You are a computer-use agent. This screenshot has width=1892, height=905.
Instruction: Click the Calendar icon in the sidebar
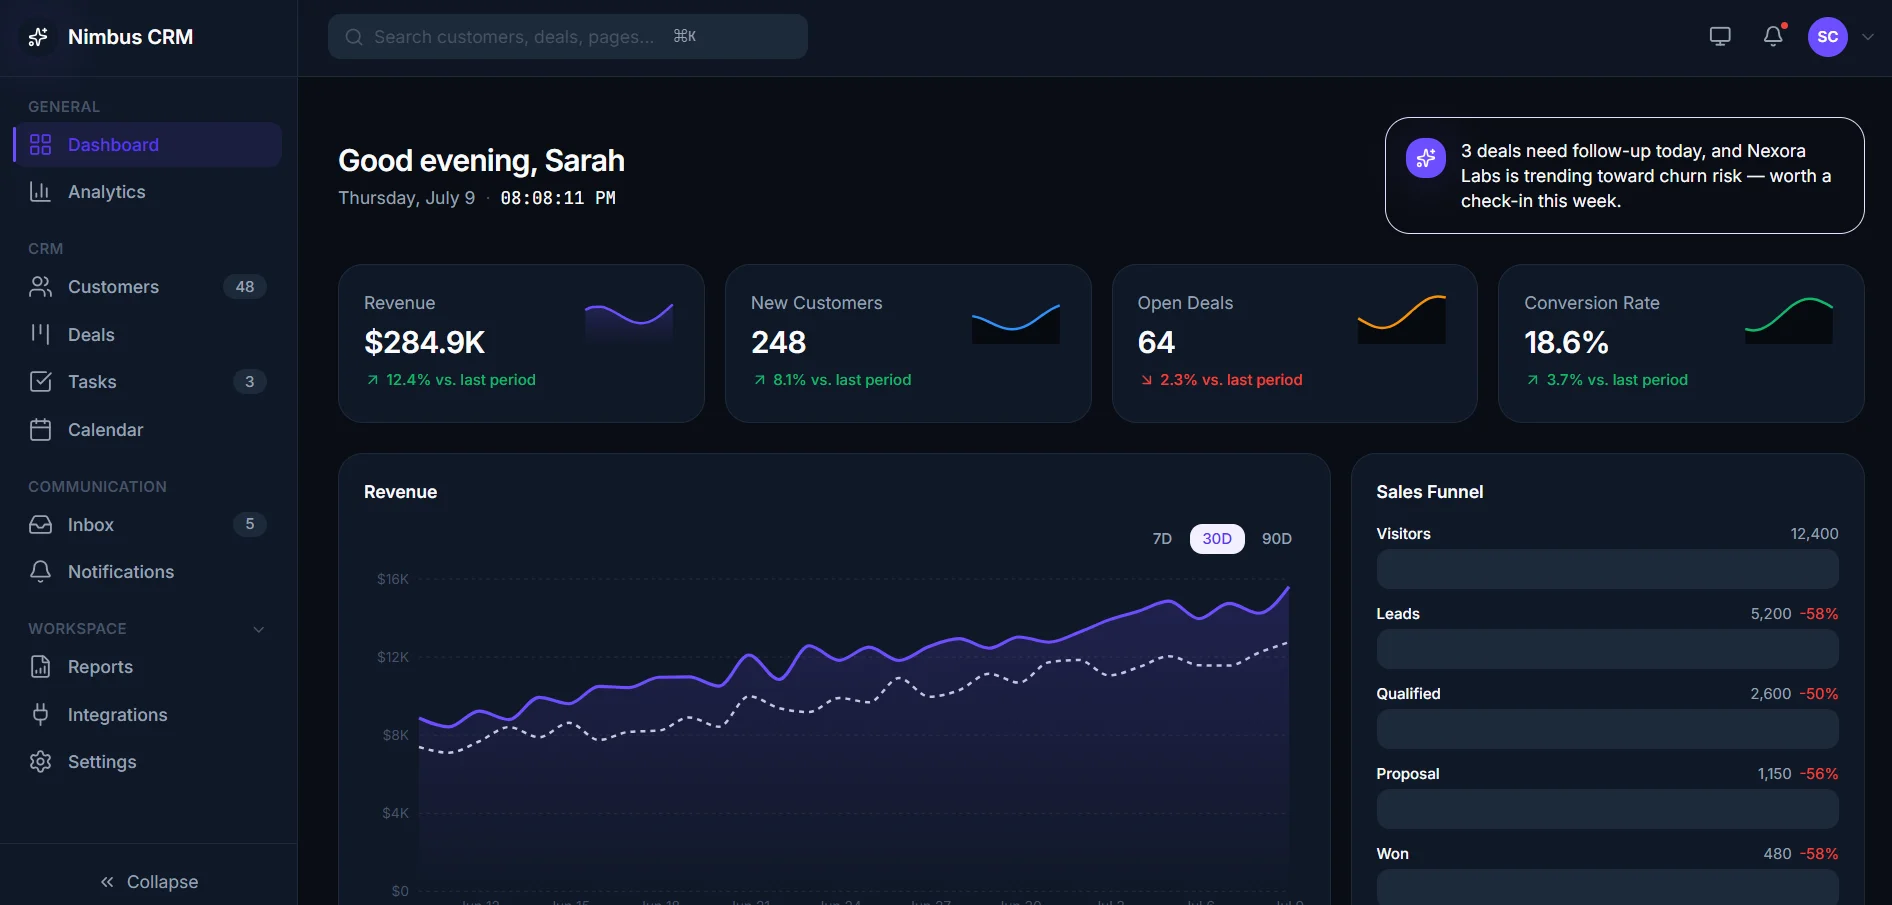(x=40, y=429)
